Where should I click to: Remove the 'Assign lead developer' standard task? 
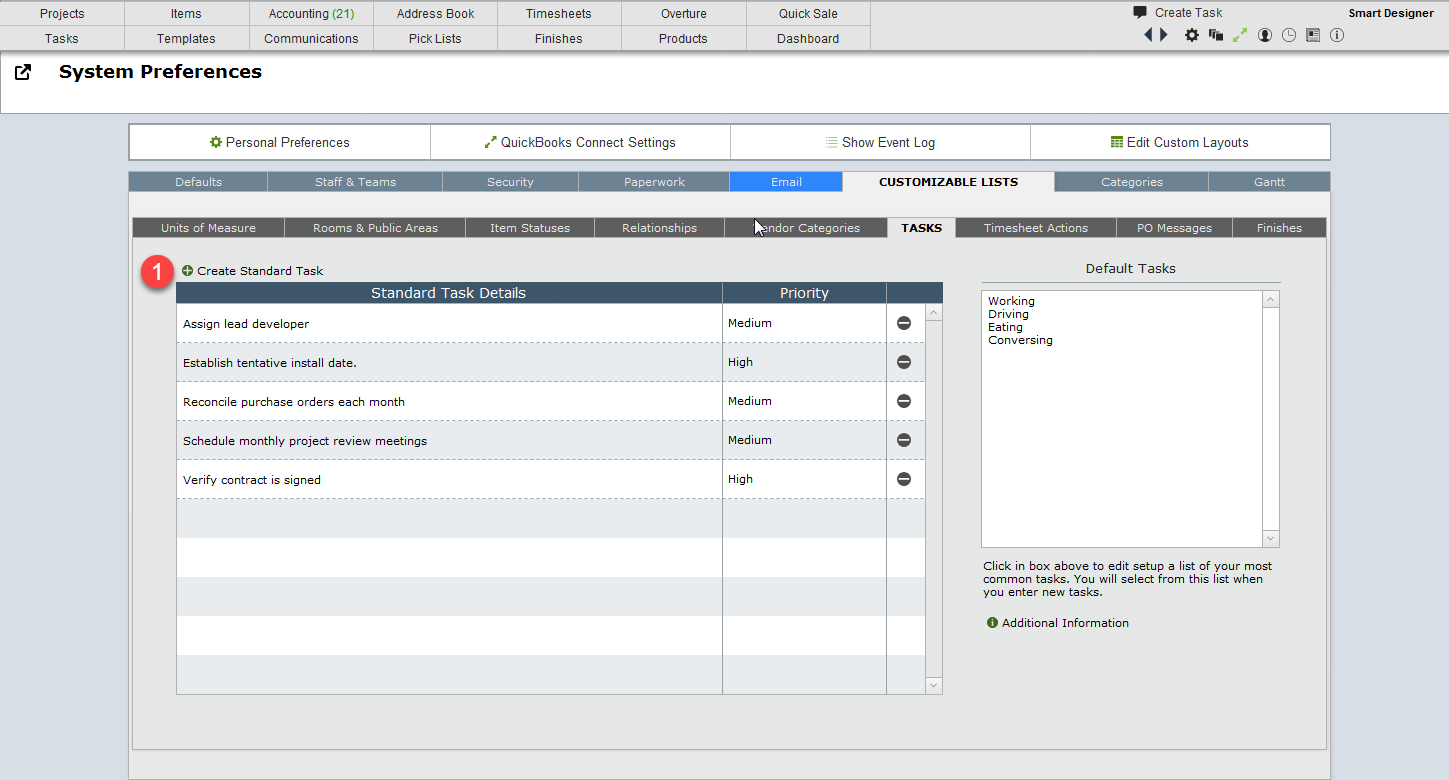click(904, 323)
